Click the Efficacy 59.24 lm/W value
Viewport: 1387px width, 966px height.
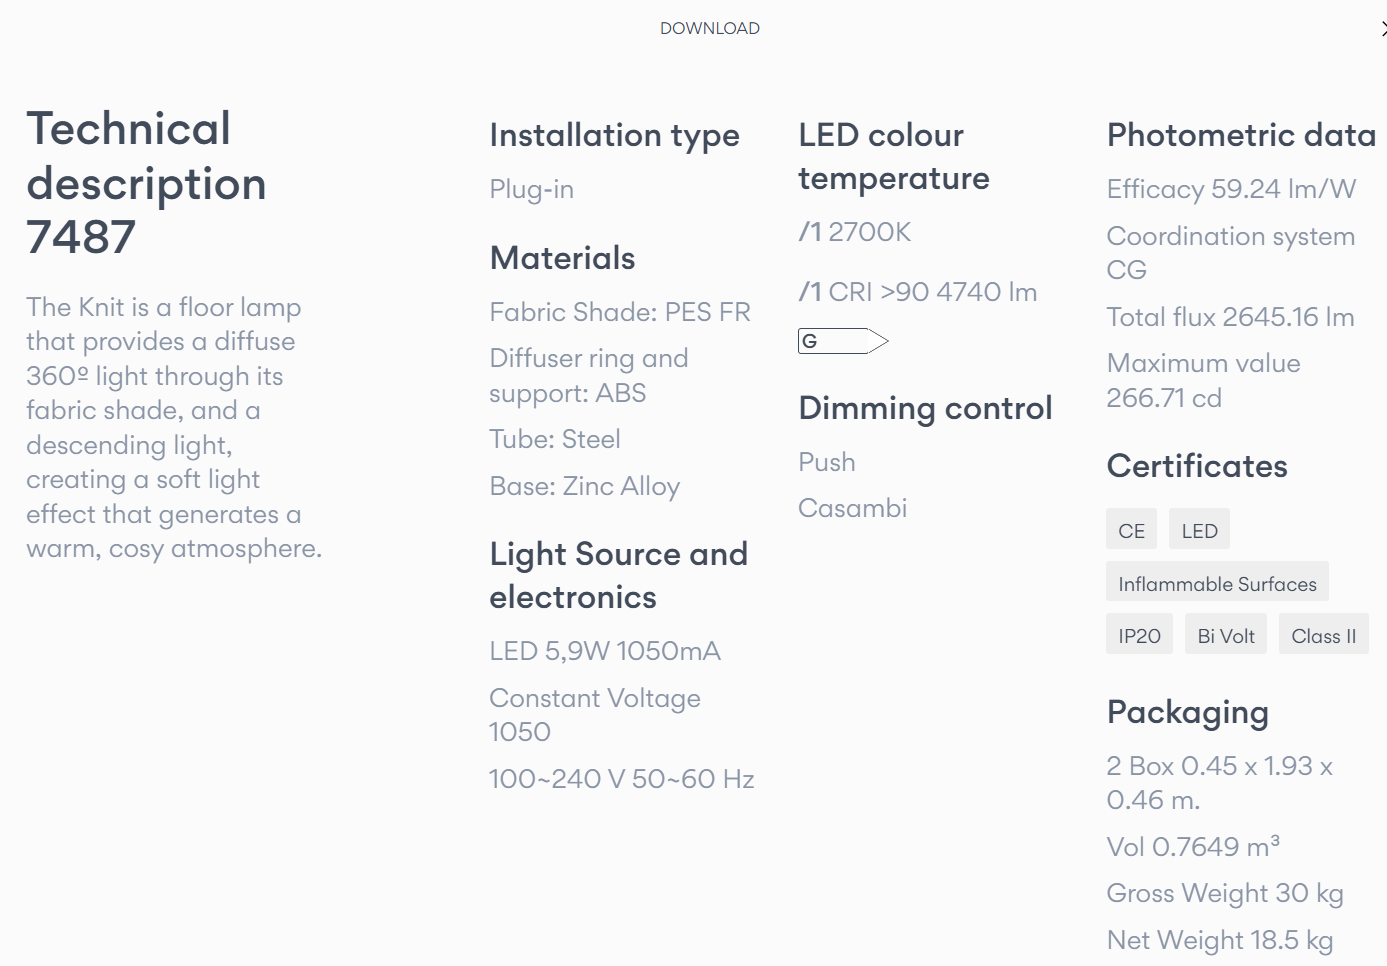[x=1231, y=189]
